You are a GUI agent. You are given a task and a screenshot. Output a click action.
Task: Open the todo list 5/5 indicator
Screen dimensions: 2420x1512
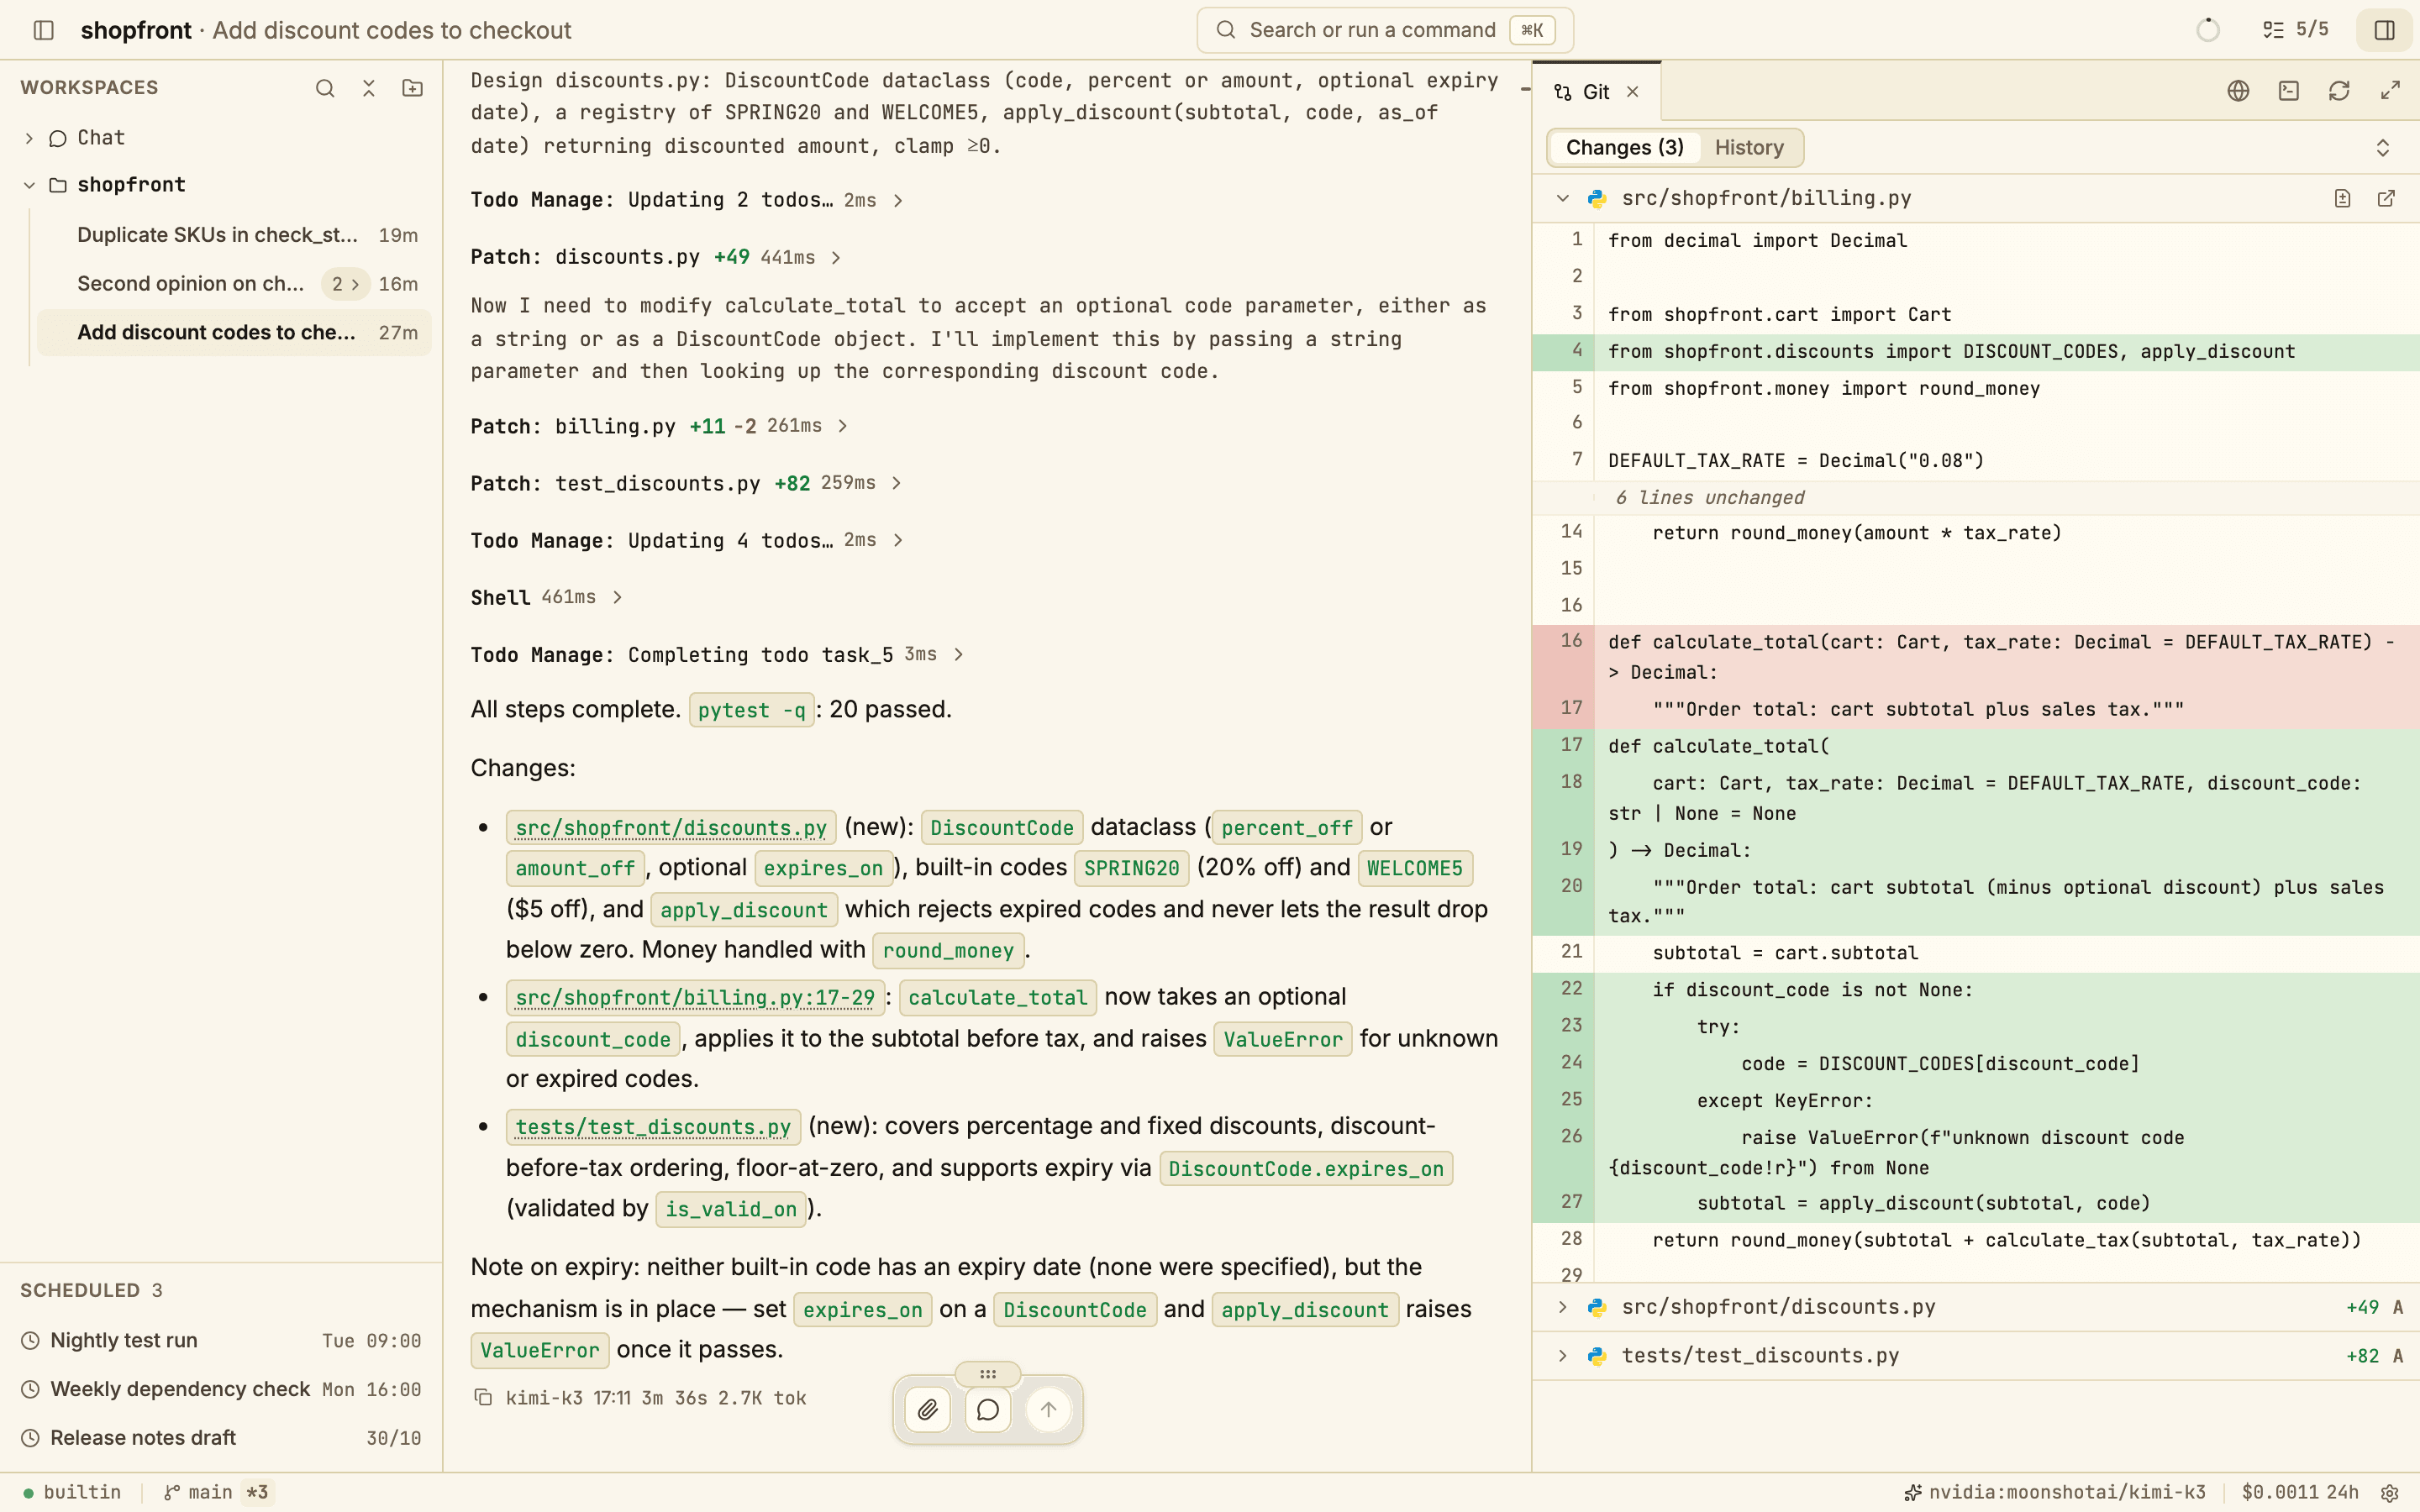click(x=2296, y=30)
